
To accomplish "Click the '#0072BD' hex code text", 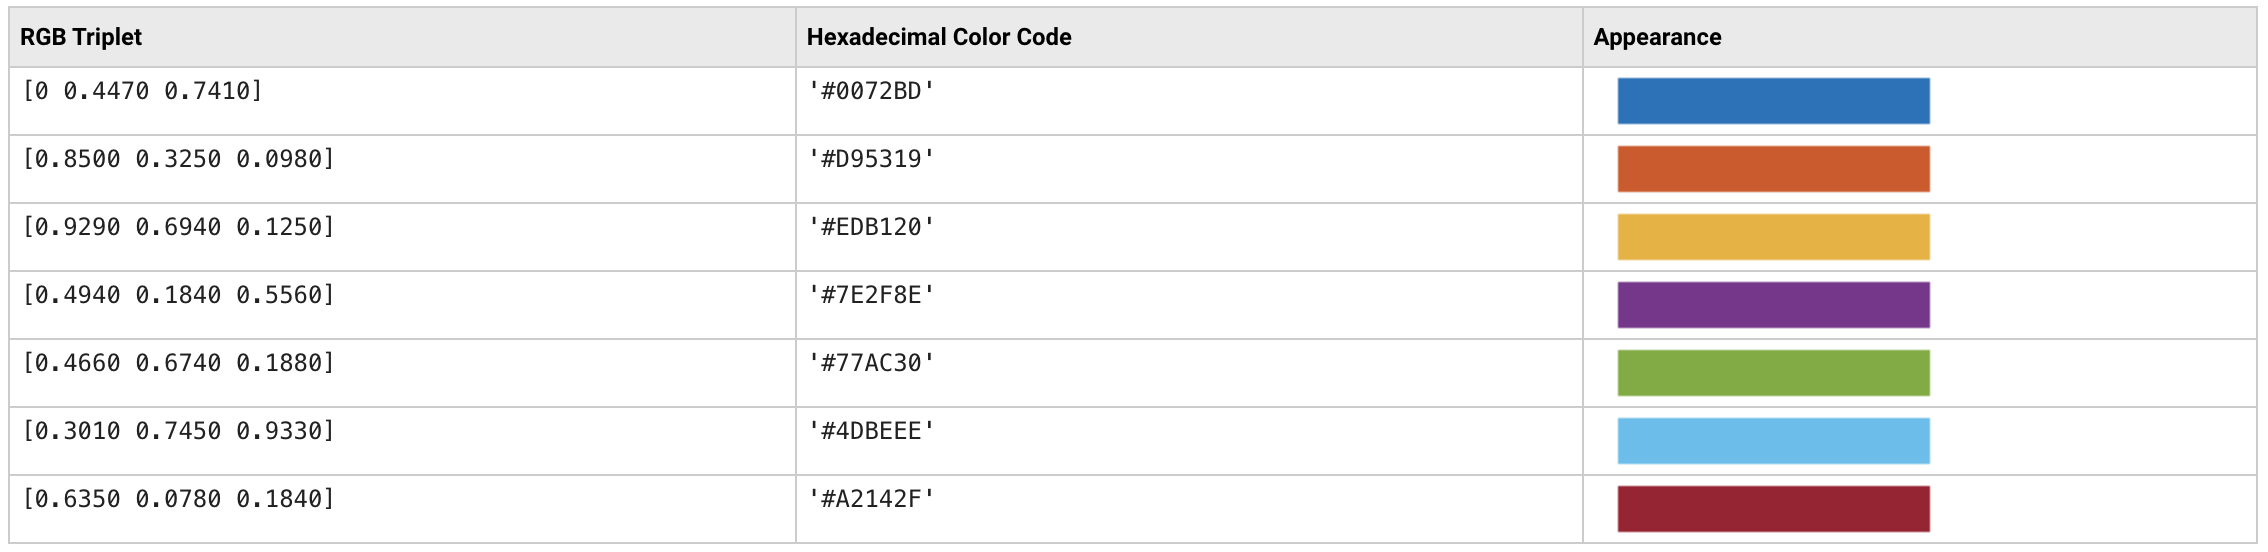I will pos(871,91).
